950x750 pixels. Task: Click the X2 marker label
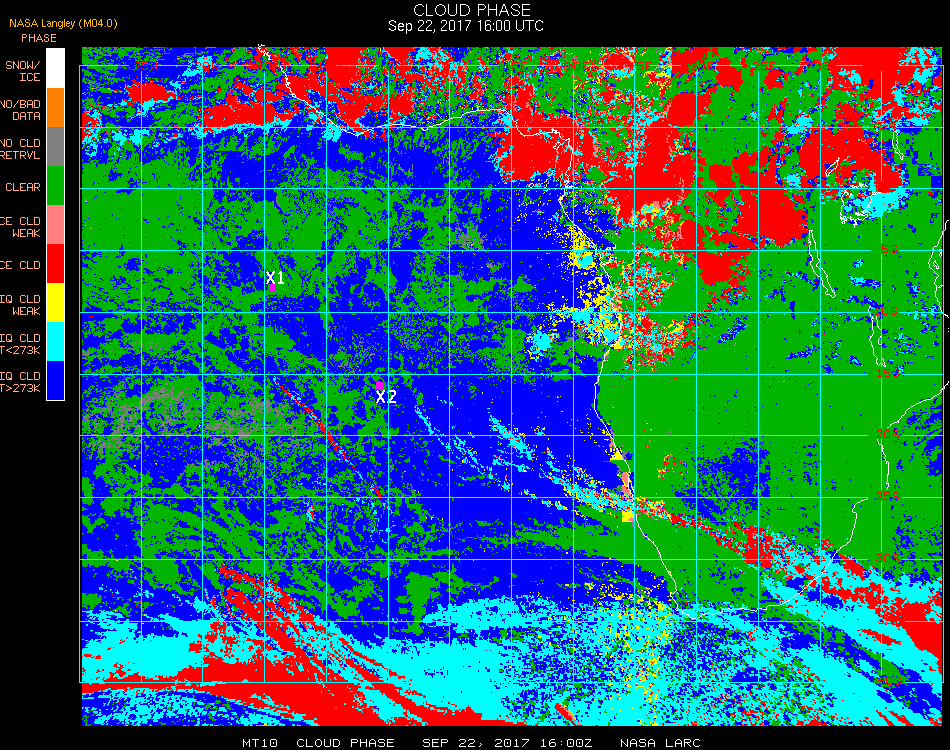[386, 397]
